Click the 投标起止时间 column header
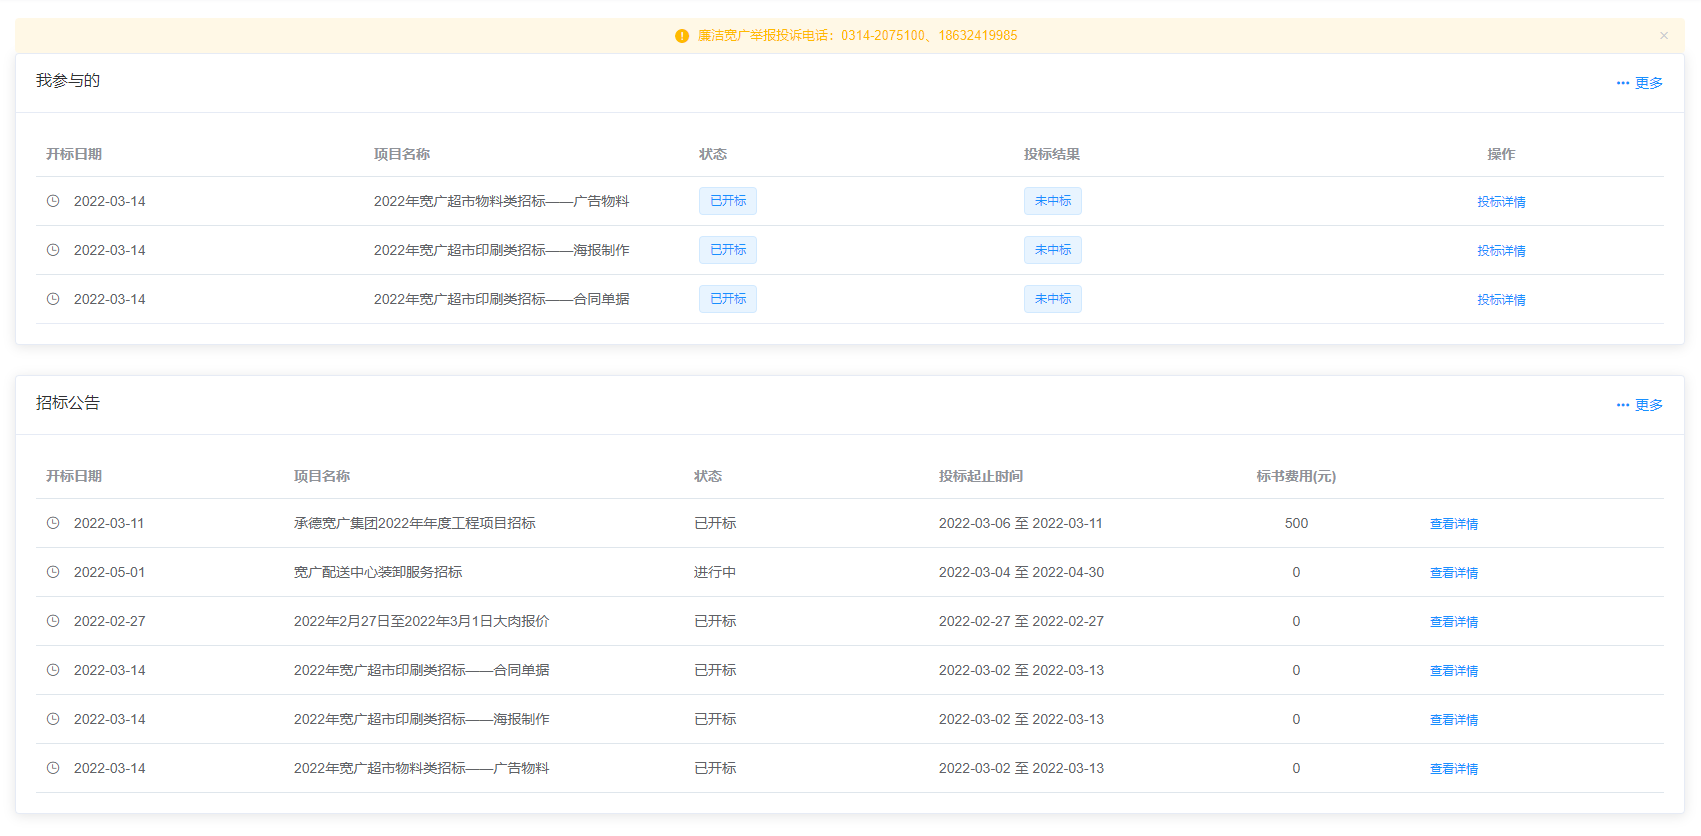Screen dimensions: 1701x836 point(981,476)
